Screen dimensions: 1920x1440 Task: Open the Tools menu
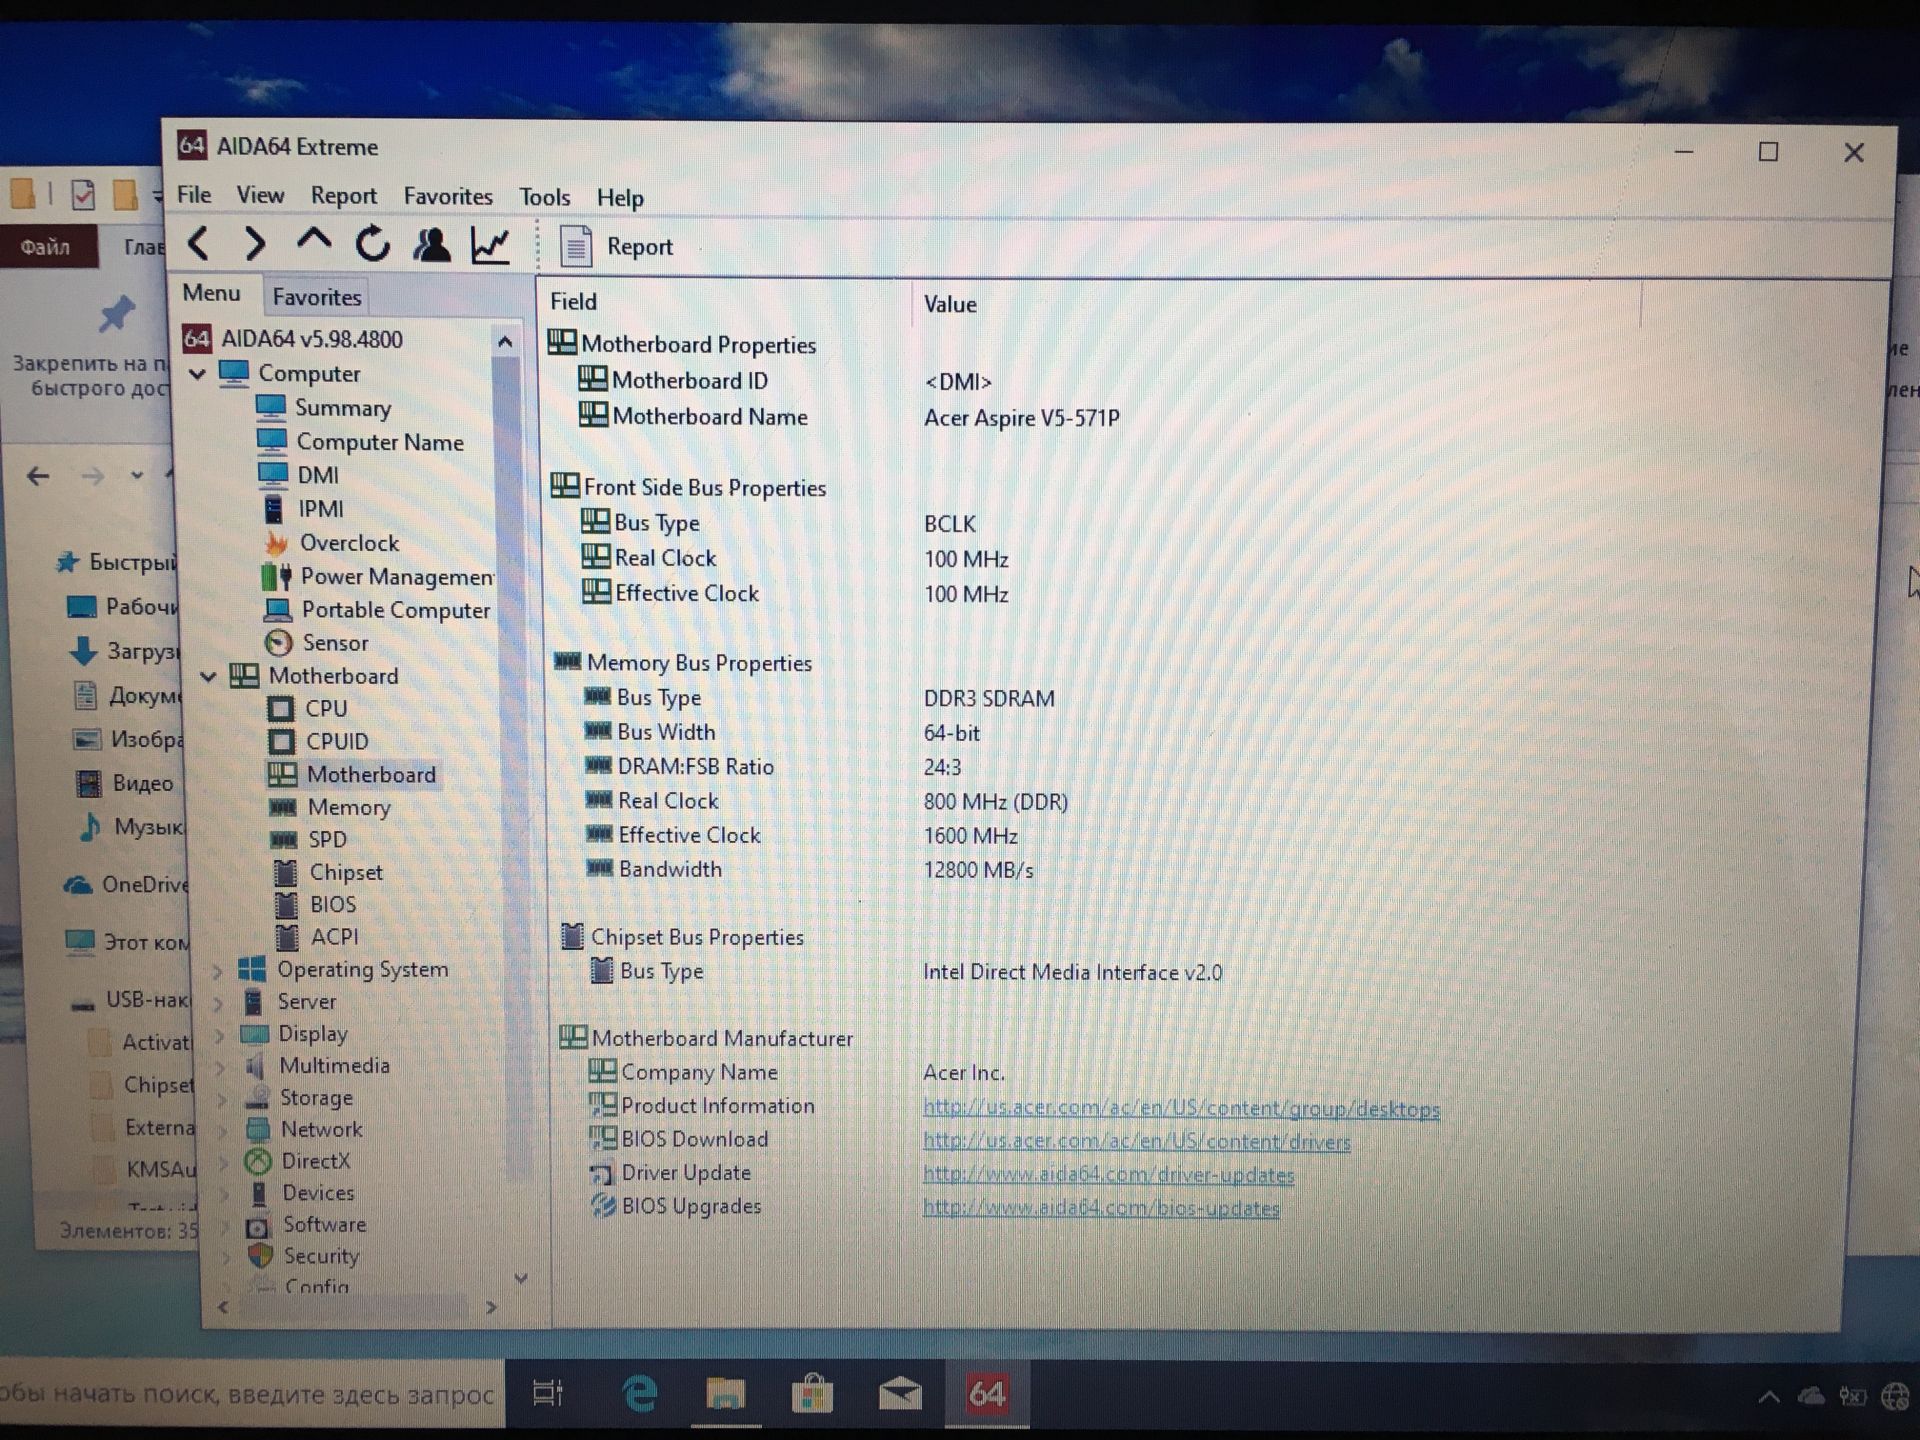(544, 197)
